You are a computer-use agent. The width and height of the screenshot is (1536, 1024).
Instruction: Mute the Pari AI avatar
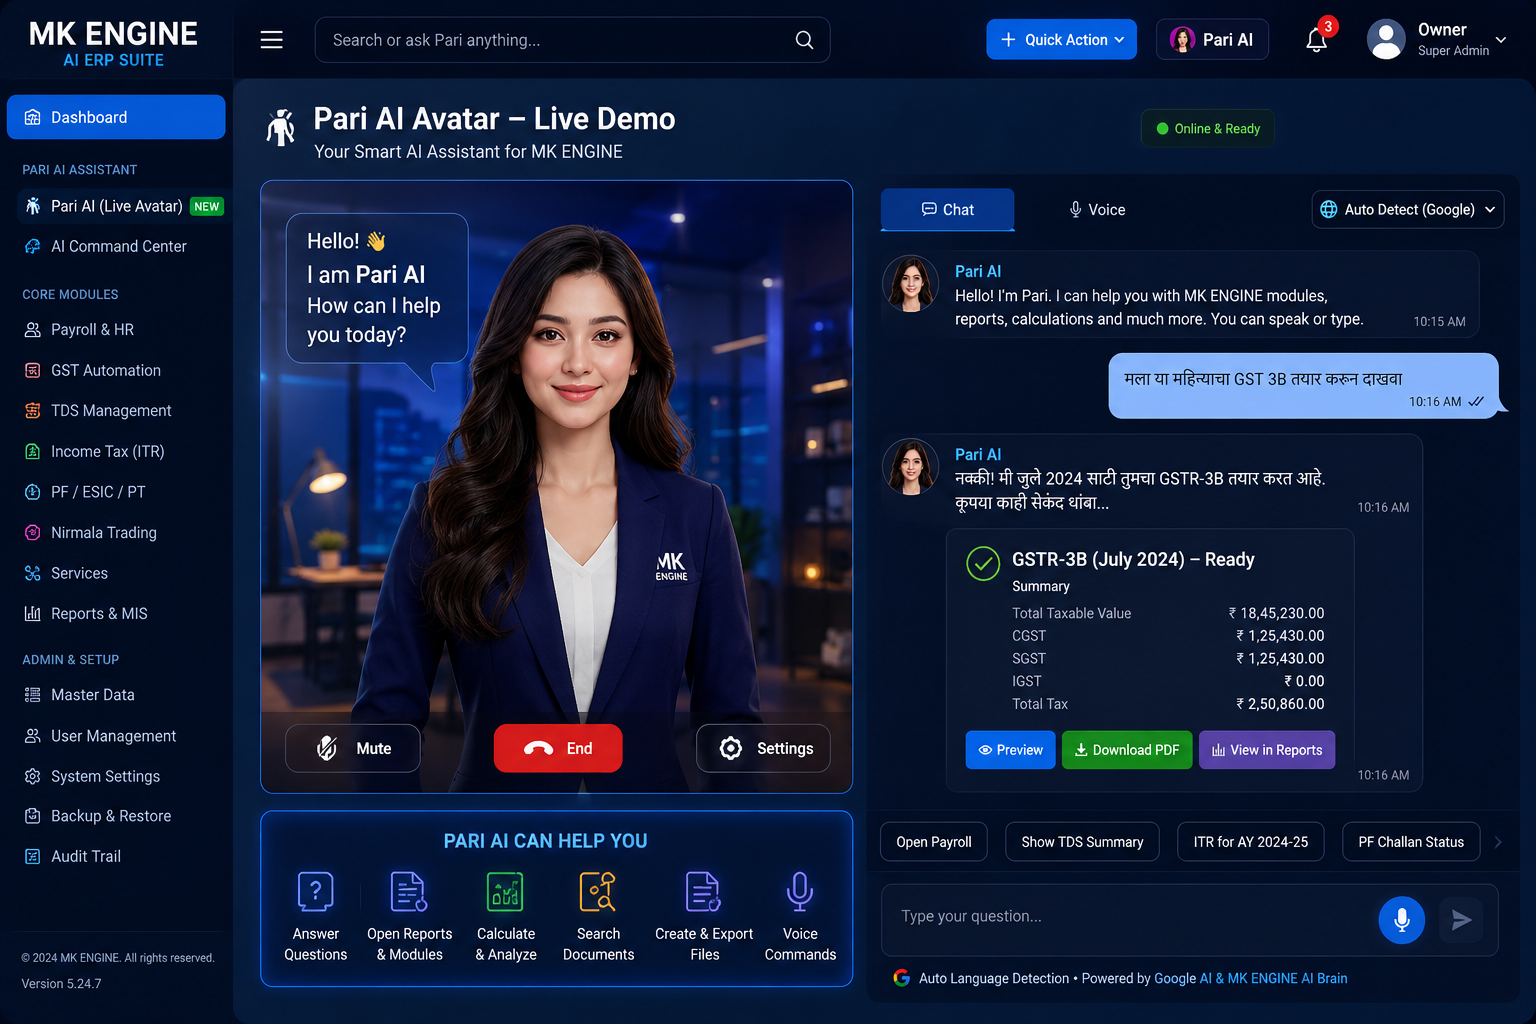click(x=353, y=748)
